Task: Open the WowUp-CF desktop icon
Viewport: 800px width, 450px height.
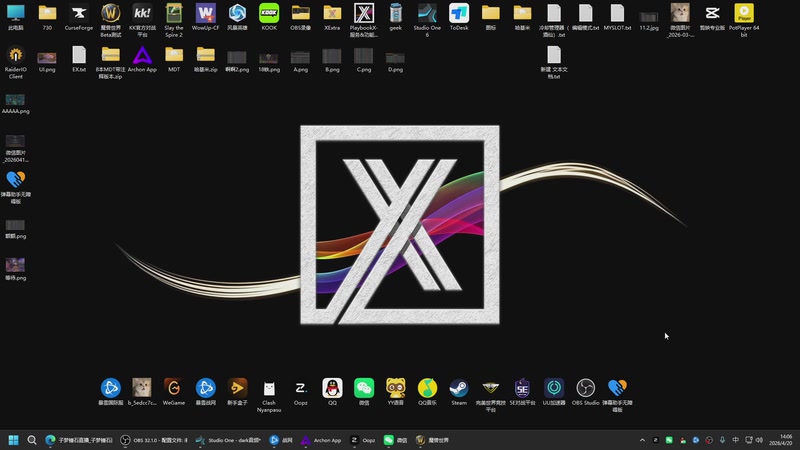Action: click(x=206, y=17)
